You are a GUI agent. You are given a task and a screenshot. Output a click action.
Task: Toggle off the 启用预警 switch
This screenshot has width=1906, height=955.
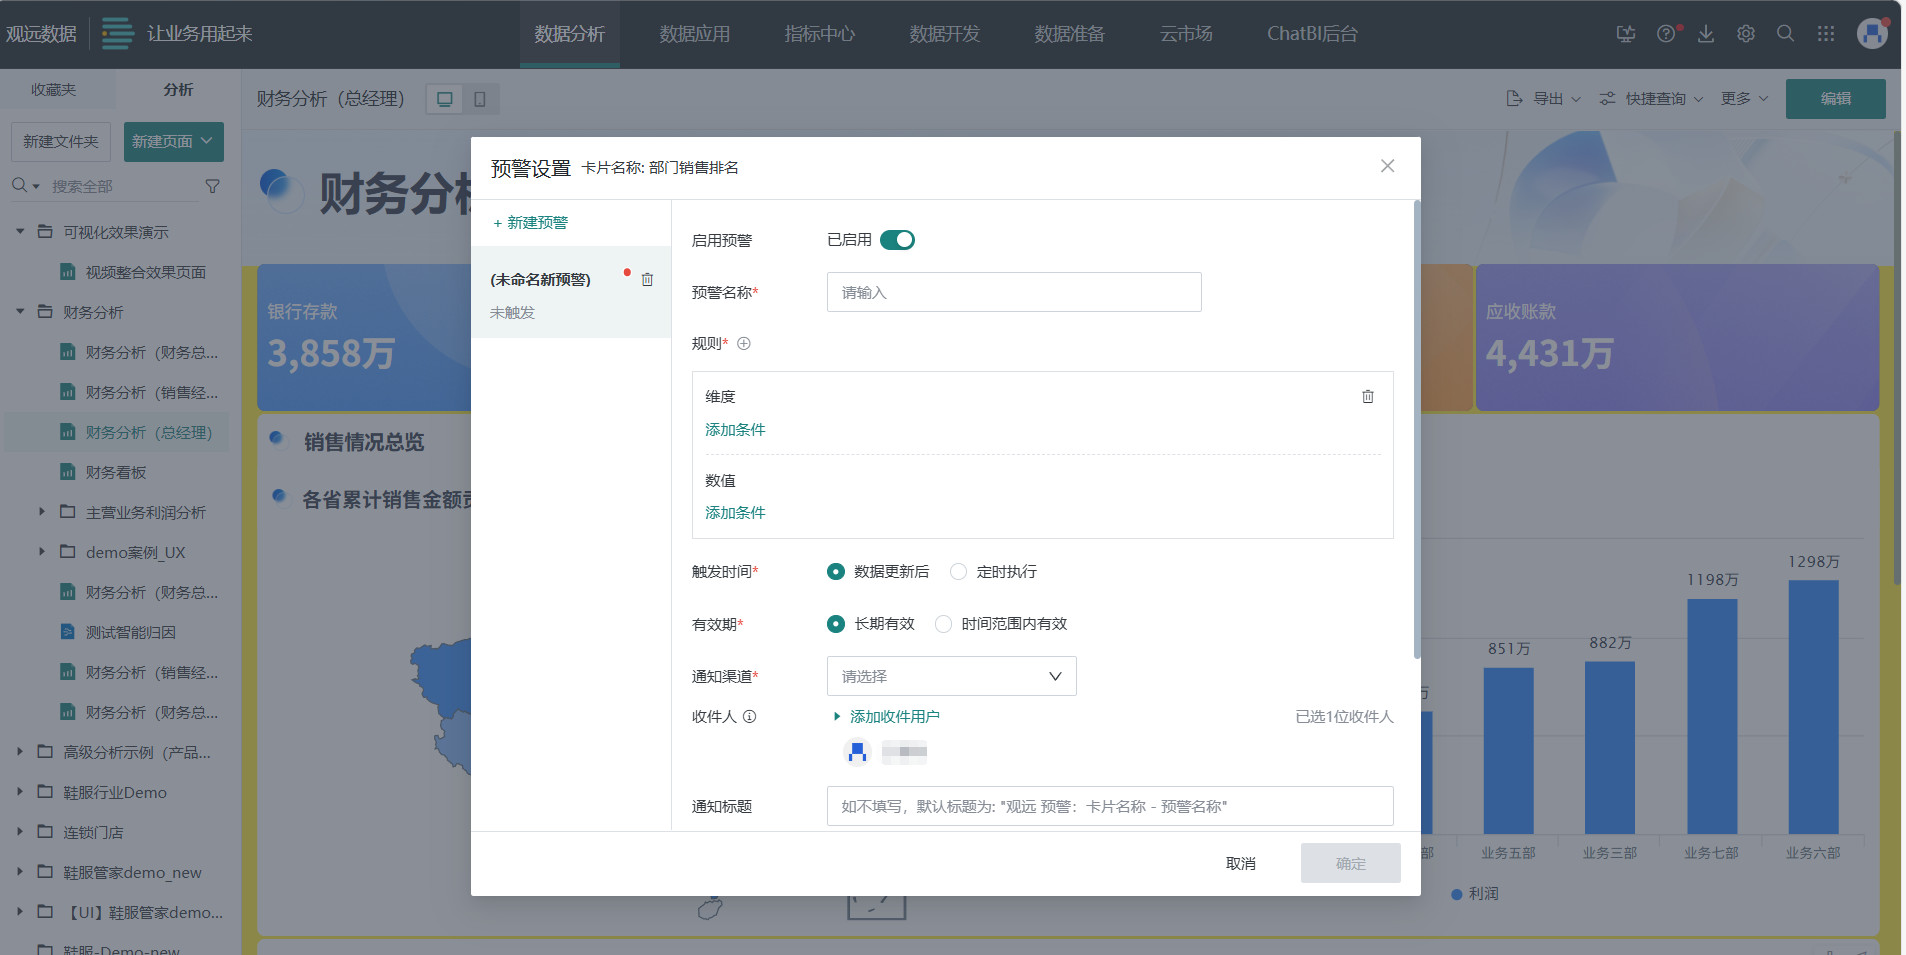pyautogui.click(x=896, y=240)
